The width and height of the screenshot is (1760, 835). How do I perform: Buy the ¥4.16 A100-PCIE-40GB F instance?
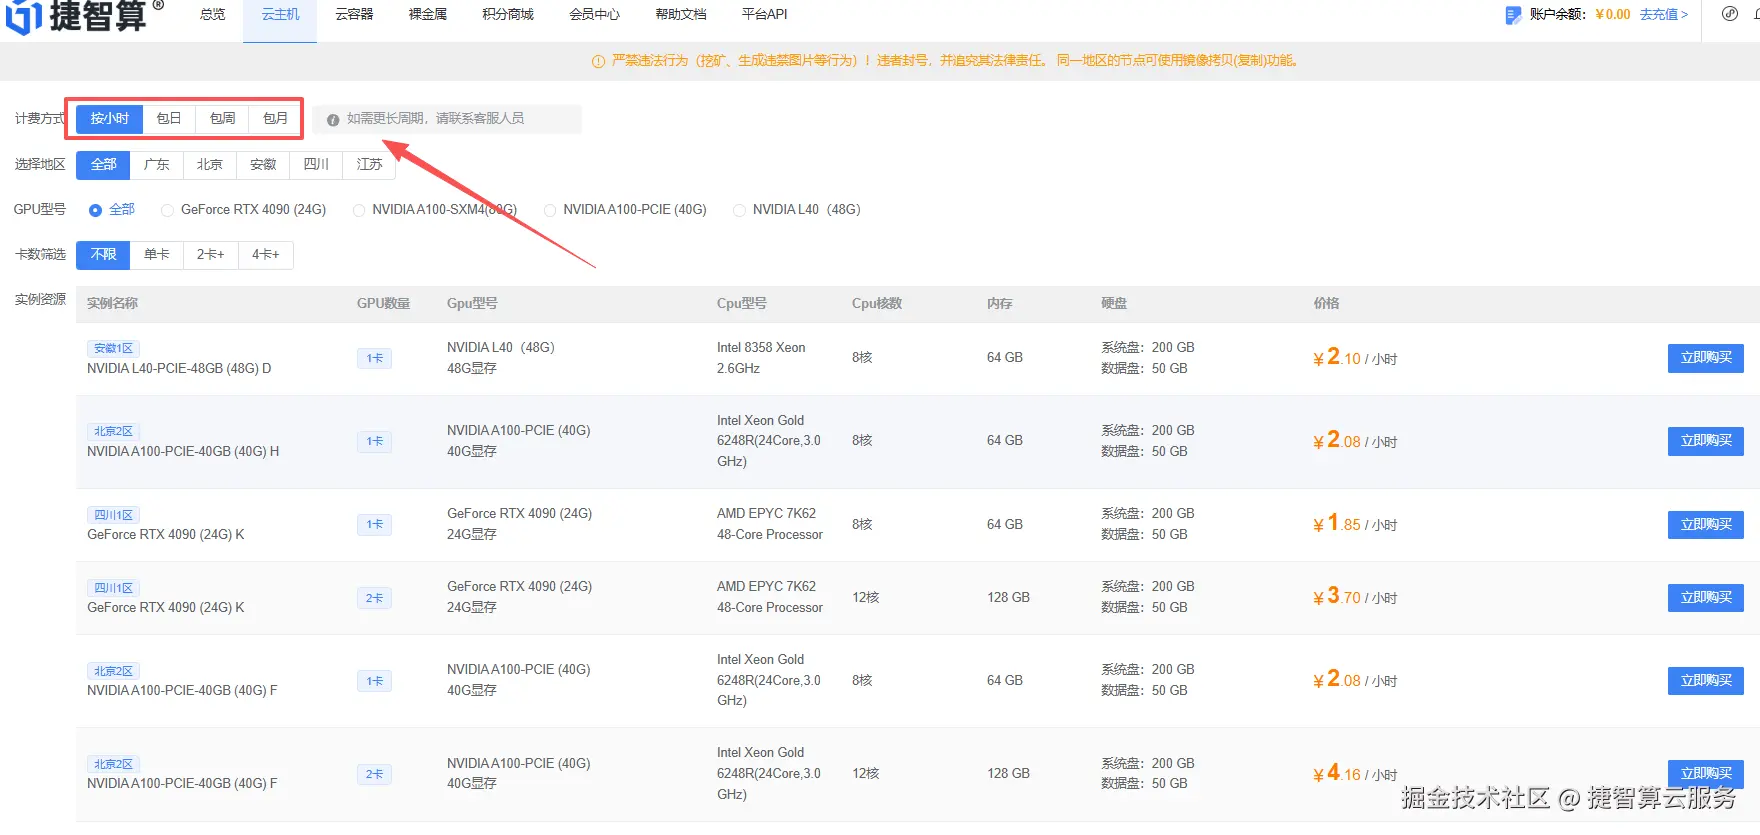tap(1705, 774)
